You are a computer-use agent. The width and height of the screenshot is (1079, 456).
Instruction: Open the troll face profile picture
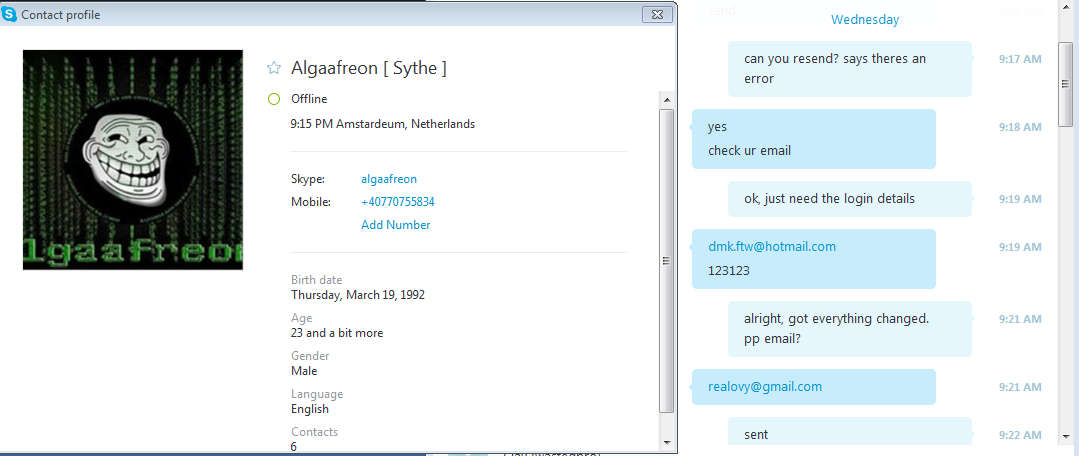coord(133,160)
